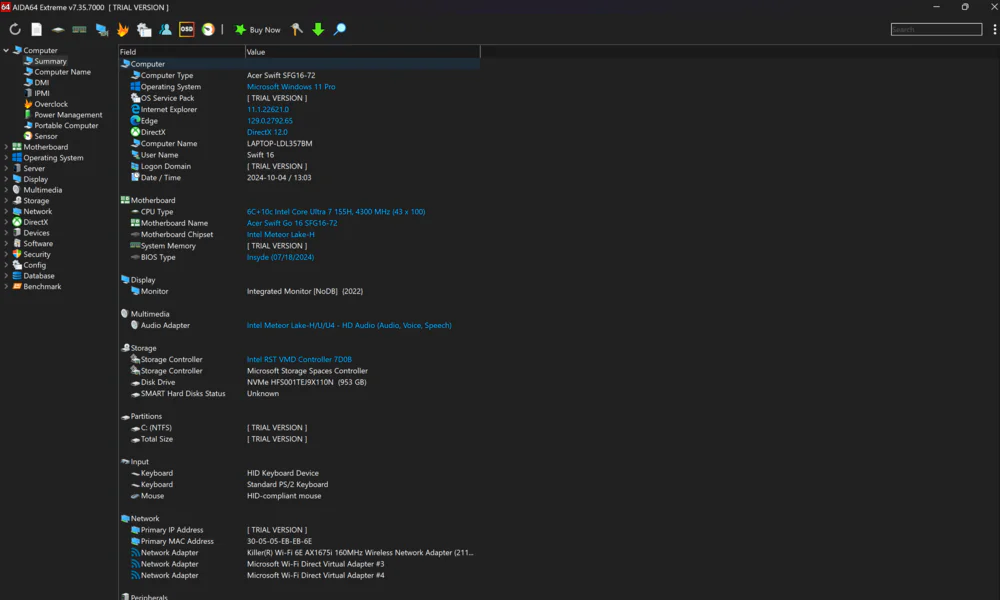Expand the Multimedia tree node
This screenshot has width=1000, height=600.
[x=6, y=190]
